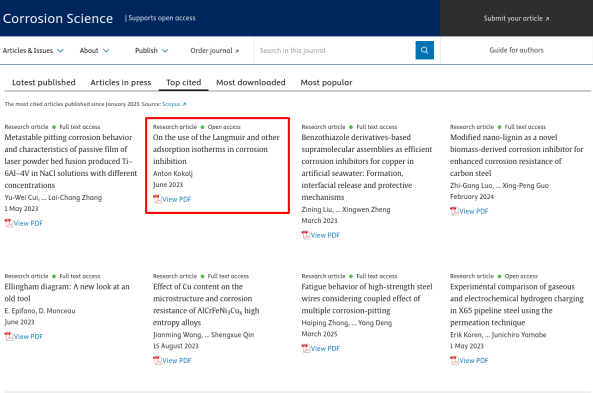Click authors Zining Liu, ... Xingwen Zheng
The width and height of the screenshot is (593, 393).
tap(346, 209)
